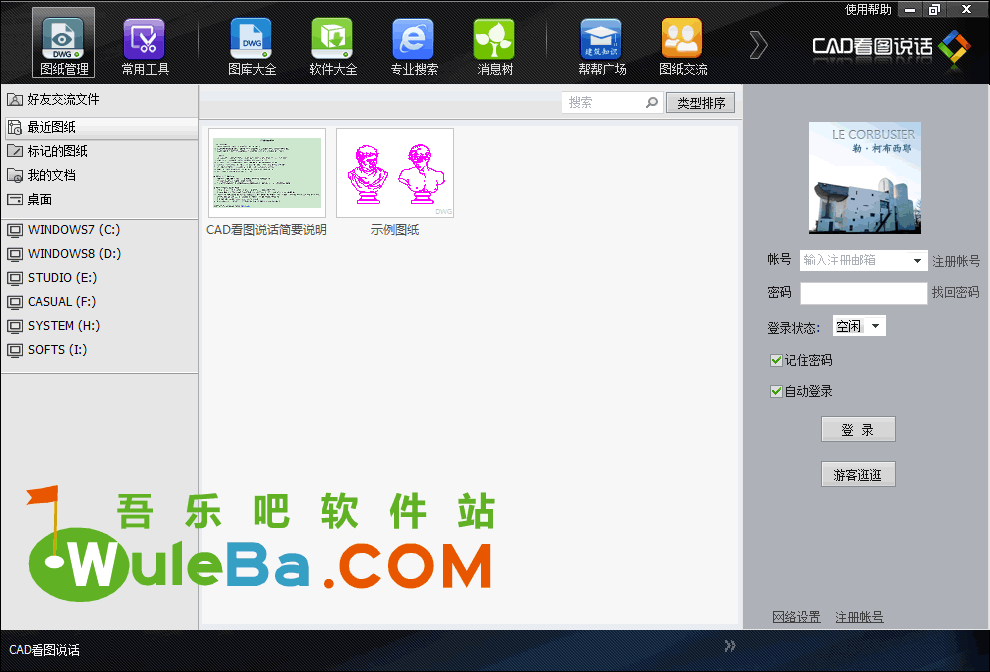Toggle the 记住密码 checkbox
Screen dimensions: 990x672
coord(777,361)
